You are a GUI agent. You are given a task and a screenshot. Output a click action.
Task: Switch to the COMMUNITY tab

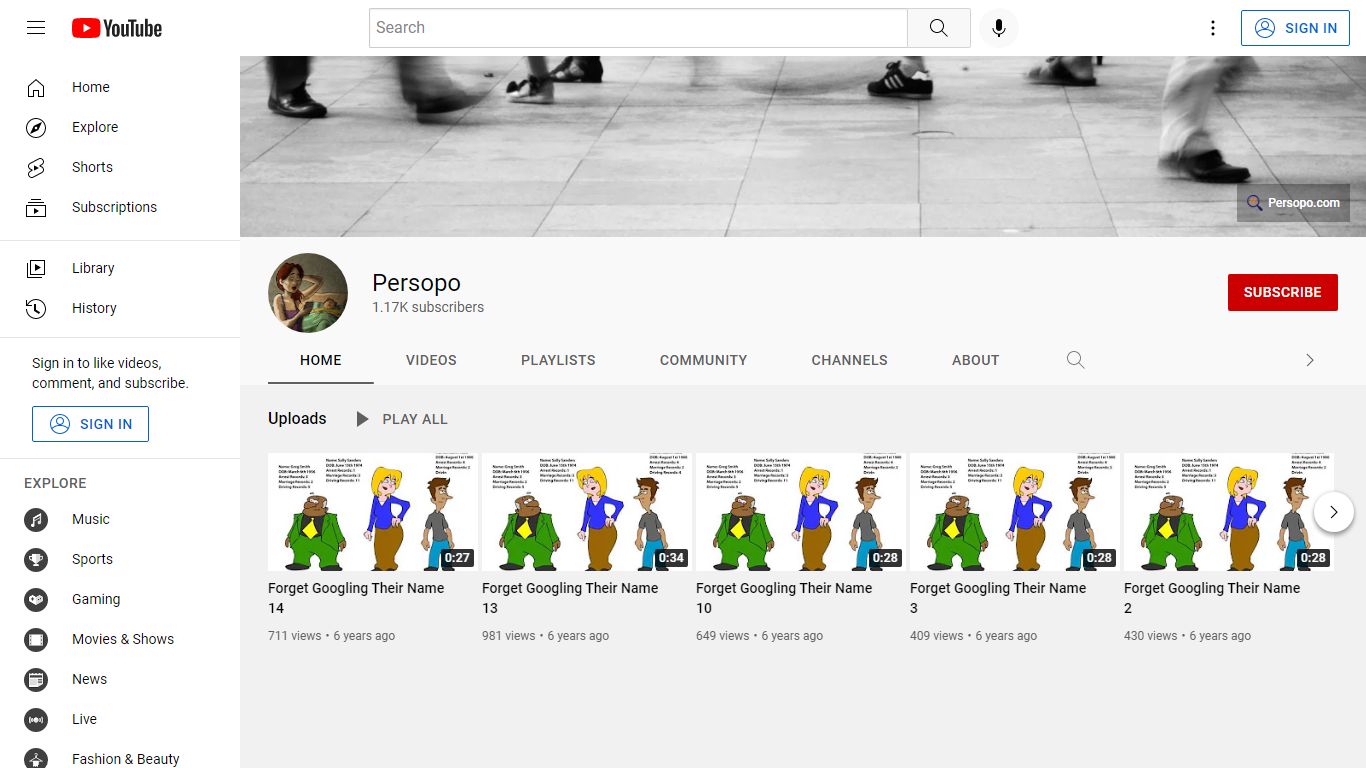(x=703, y=360)
